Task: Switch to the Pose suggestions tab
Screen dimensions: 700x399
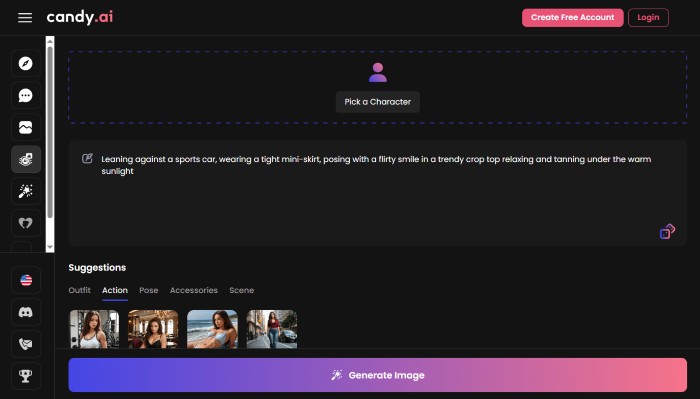Action: point(149,290)
